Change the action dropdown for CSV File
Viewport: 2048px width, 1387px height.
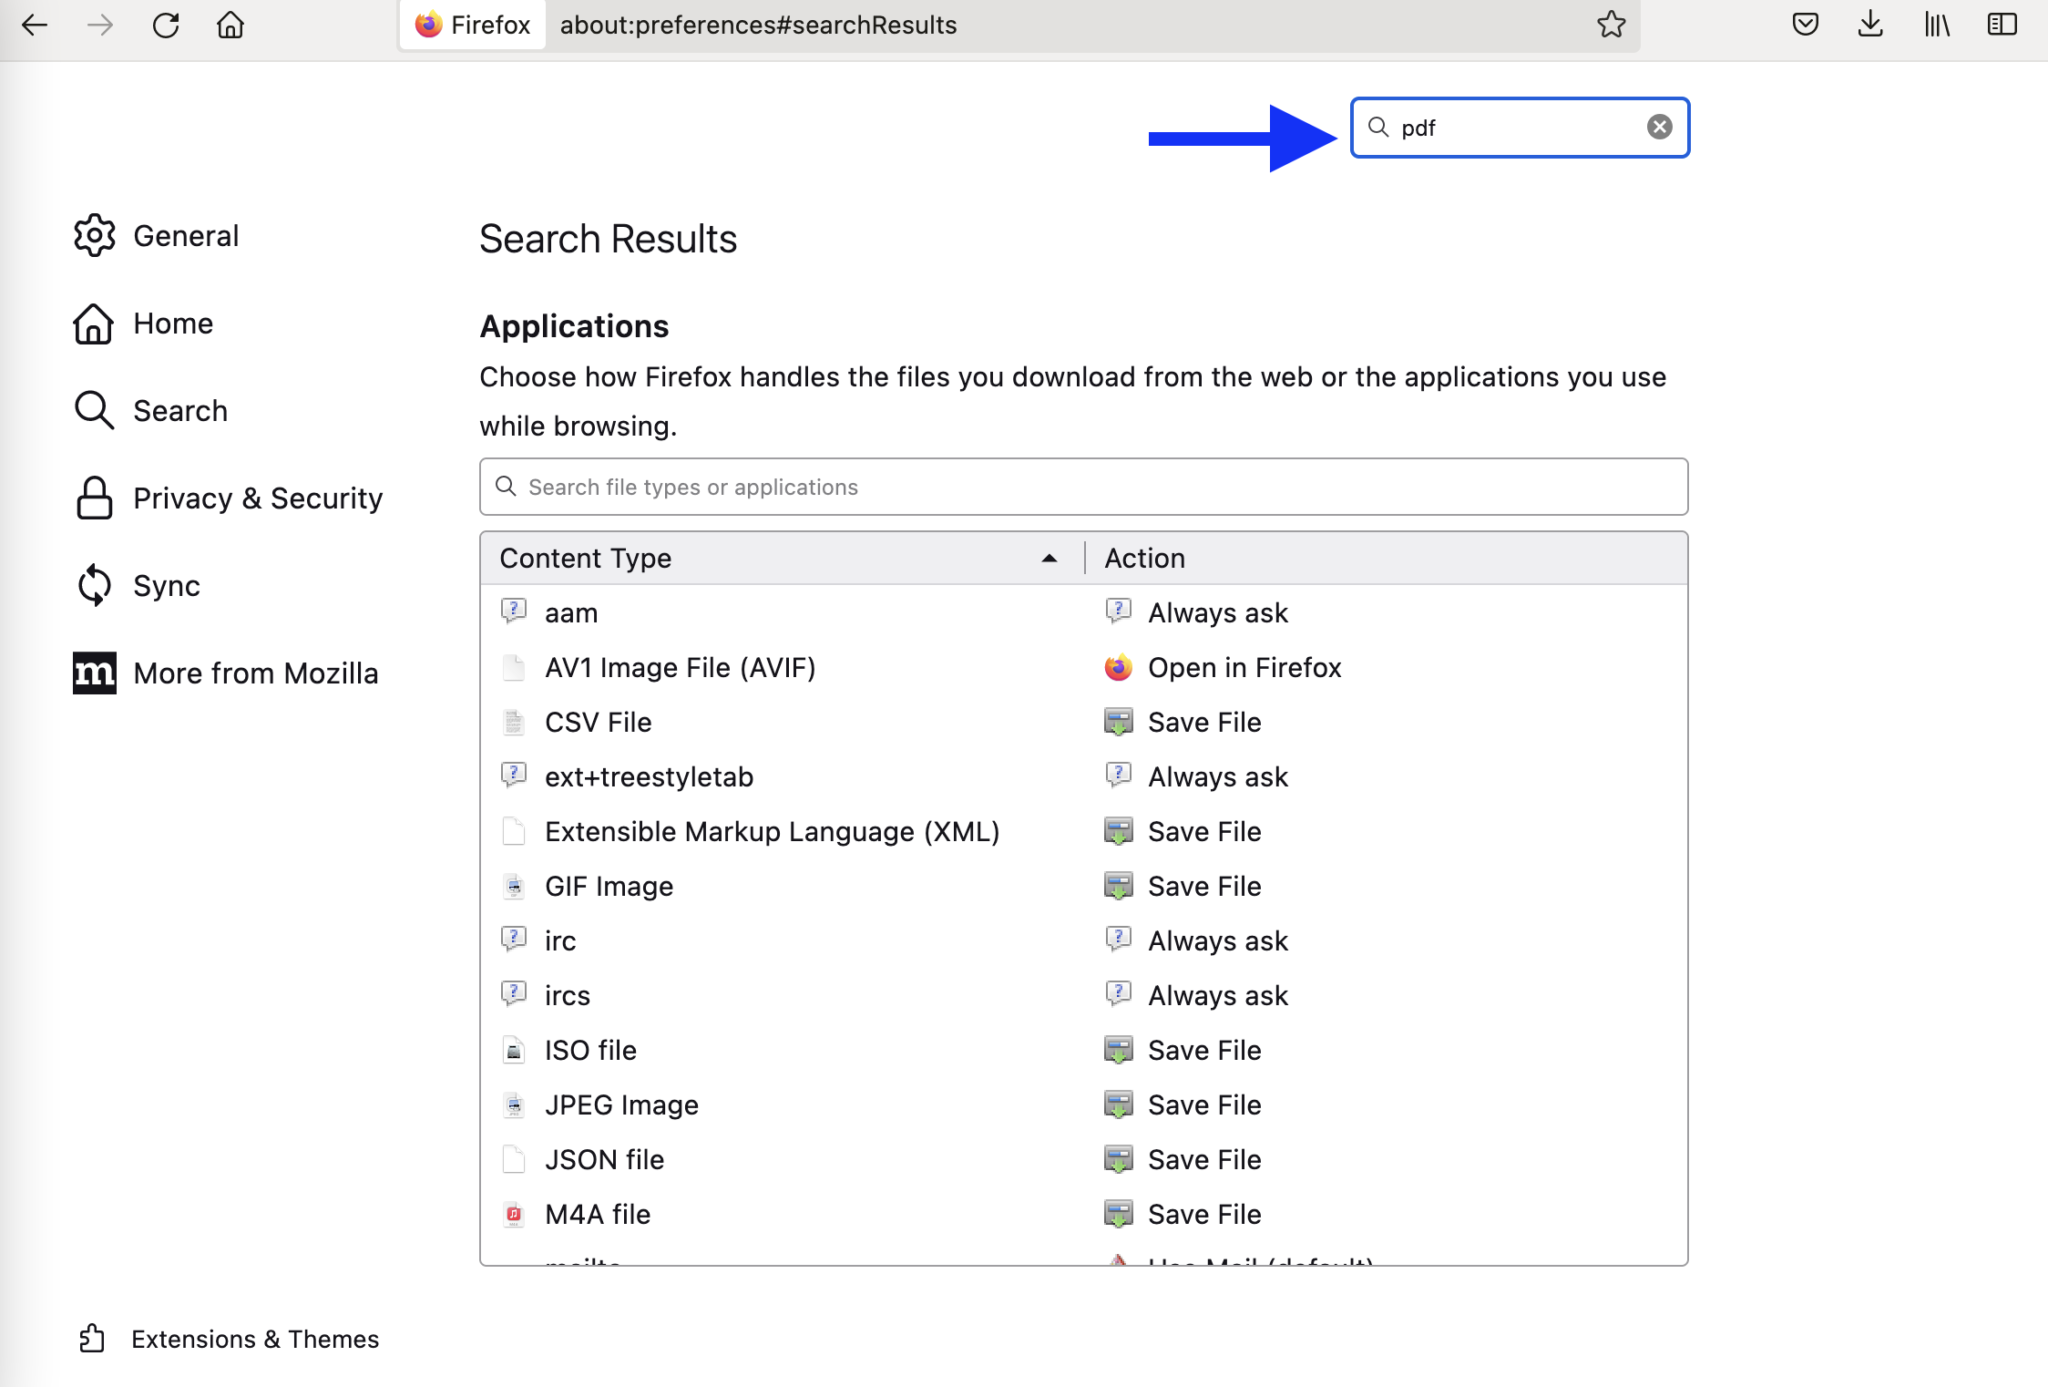click(x=1204, y=721)
